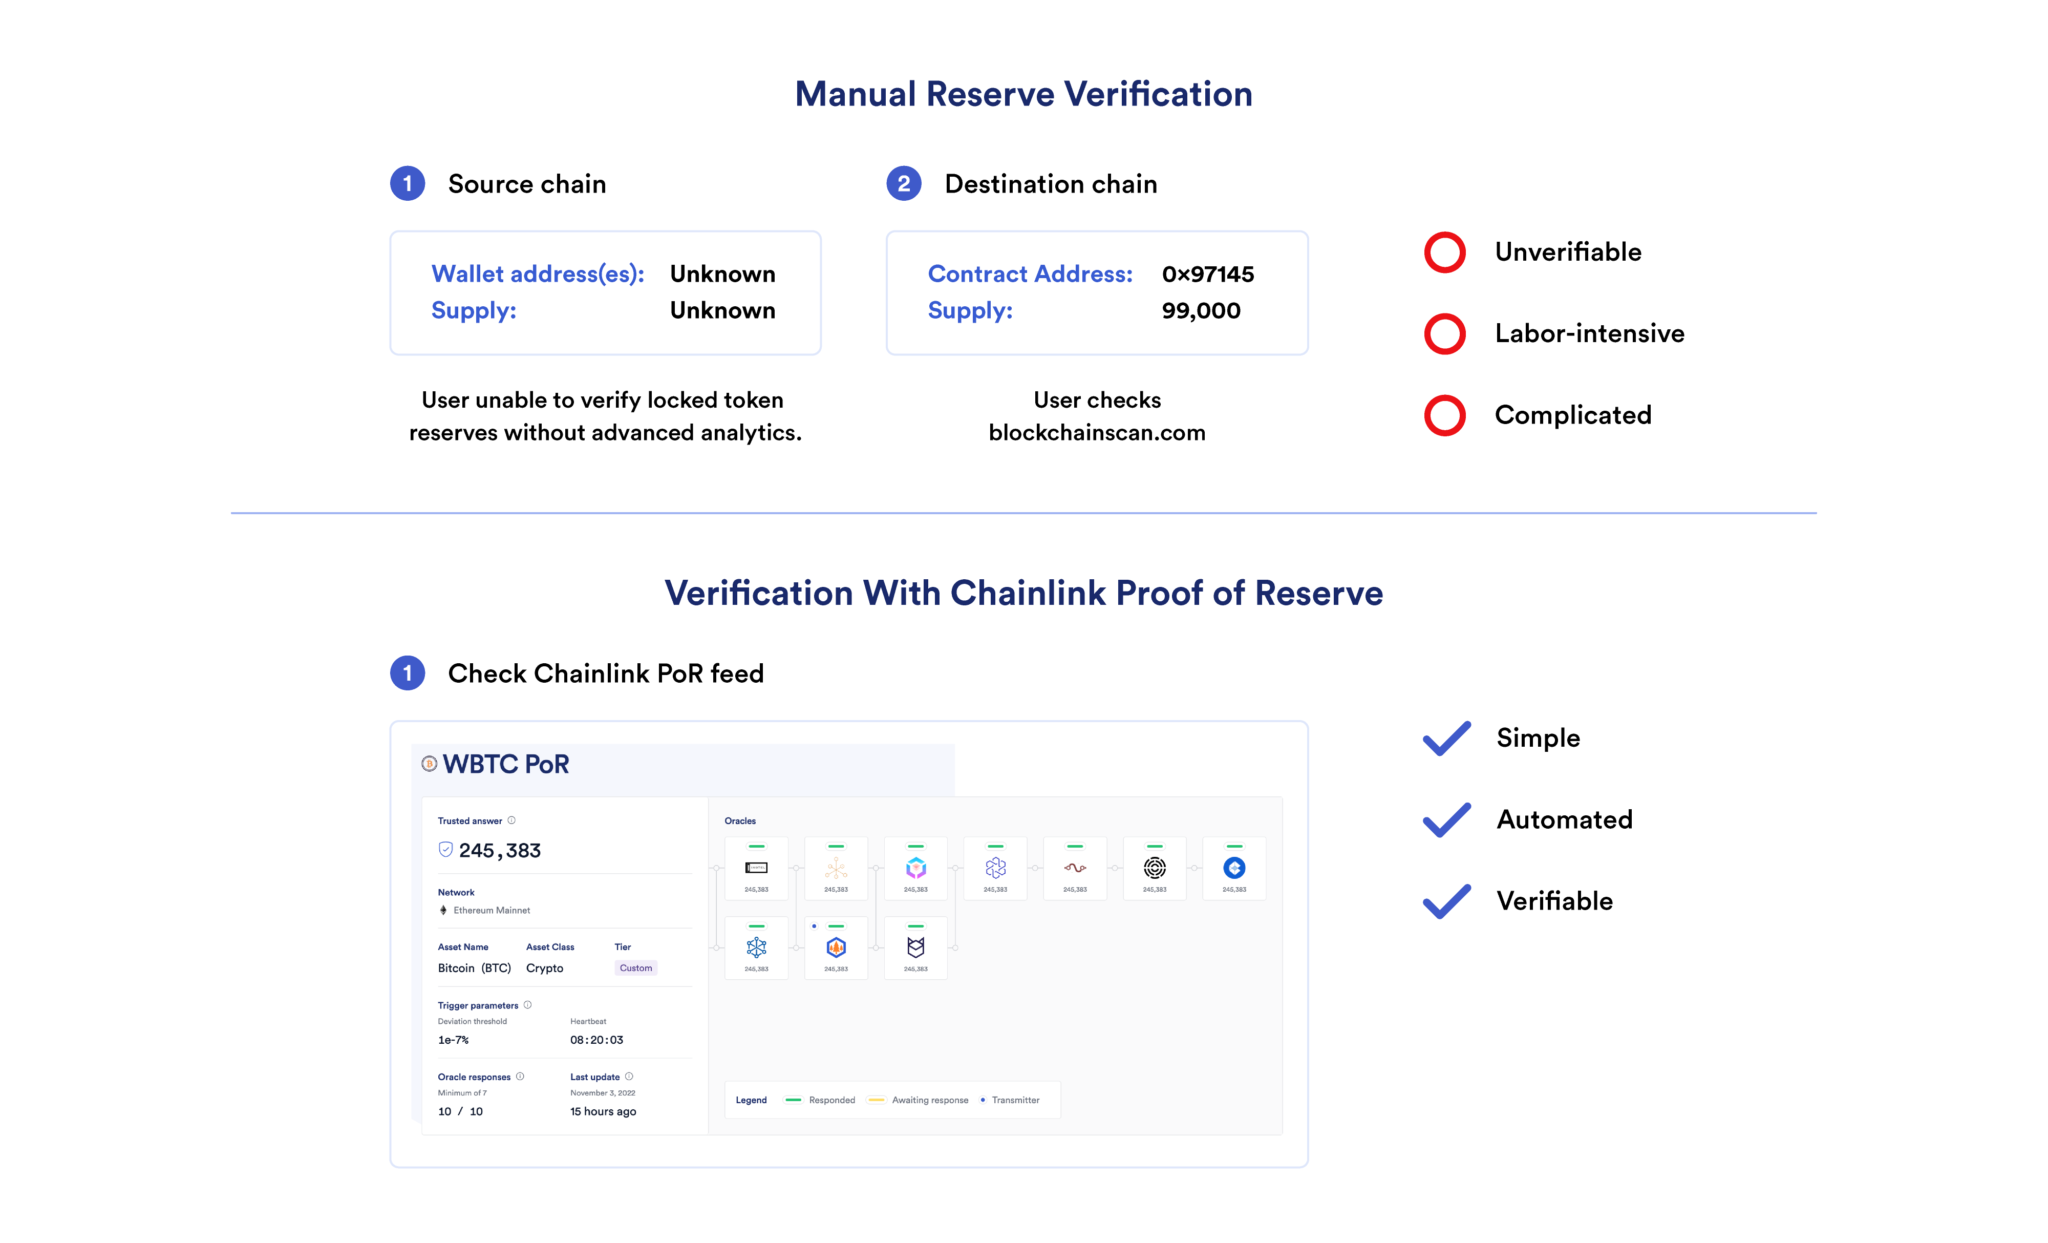Click the Ethereum Mainnet network icon
2048x1243 pixels.
point(443,911)
